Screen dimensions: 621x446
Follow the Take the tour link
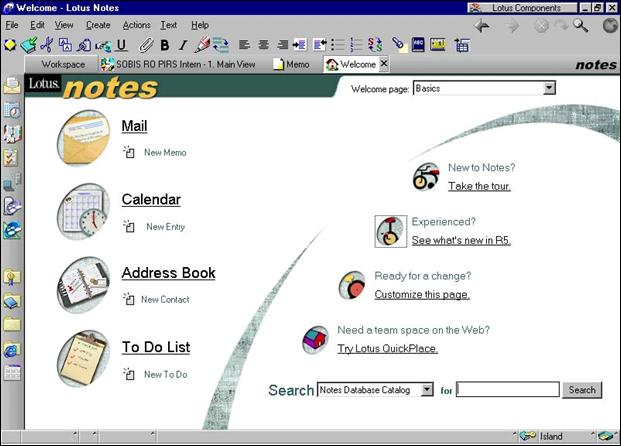coord(479,186)
